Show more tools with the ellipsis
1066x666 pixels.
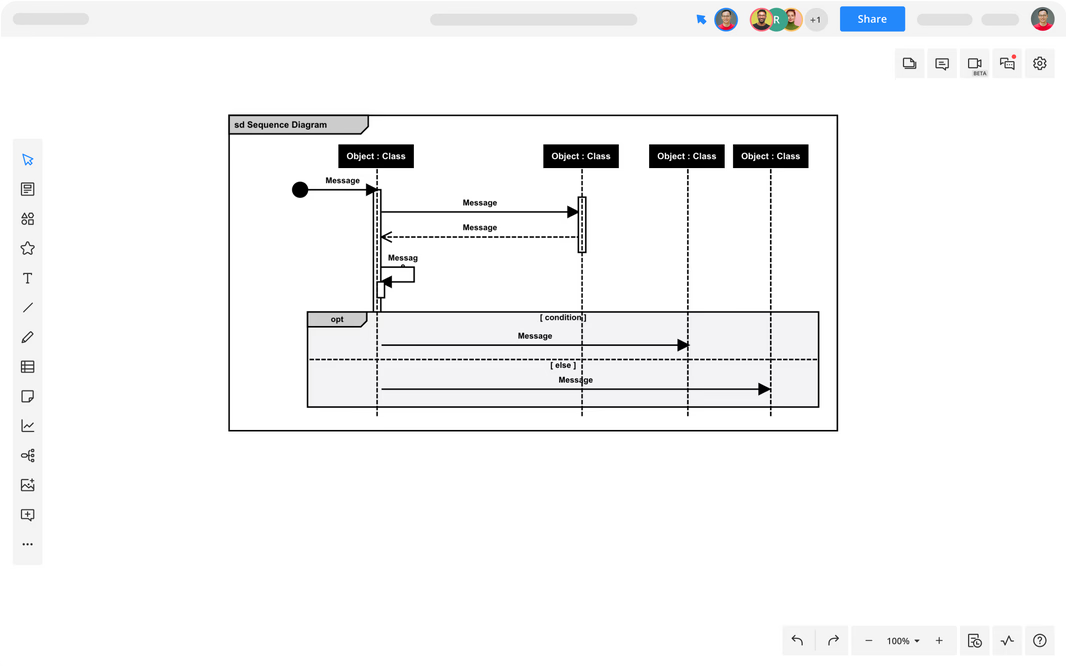tap(27, 544)
